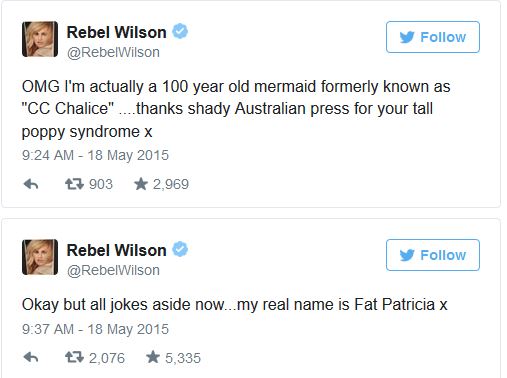
Task: Click verified badge in second tweet
Action: point(180,249)
